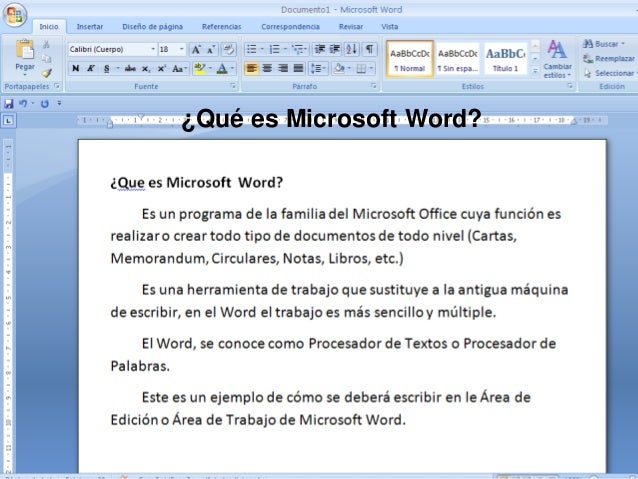
Task: Clear formatting with the eraser icon
Action: click(x=229, y=50)
